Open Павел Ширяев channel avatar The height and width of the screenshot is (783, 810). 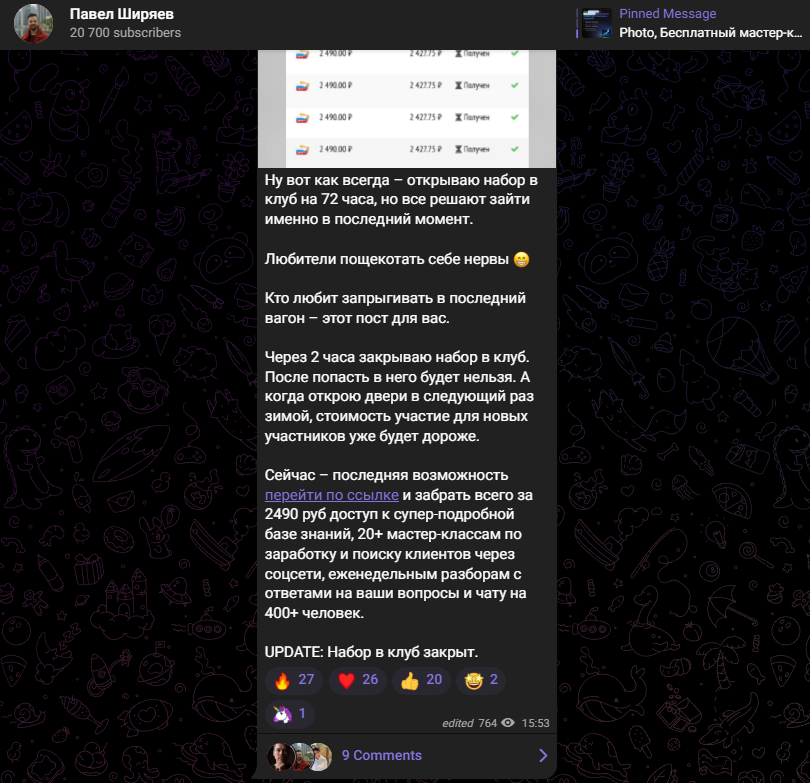point(33,23)
